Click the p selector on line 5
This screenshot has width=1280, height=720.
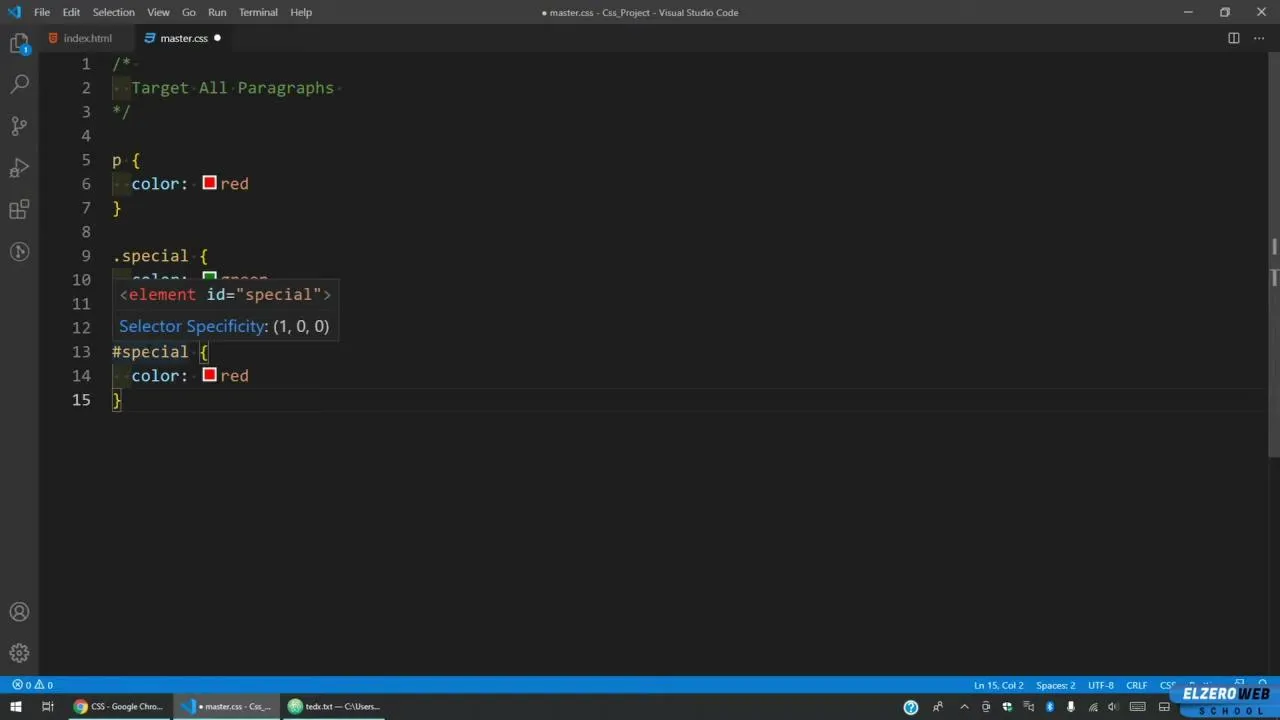click(x=117, y=160)
